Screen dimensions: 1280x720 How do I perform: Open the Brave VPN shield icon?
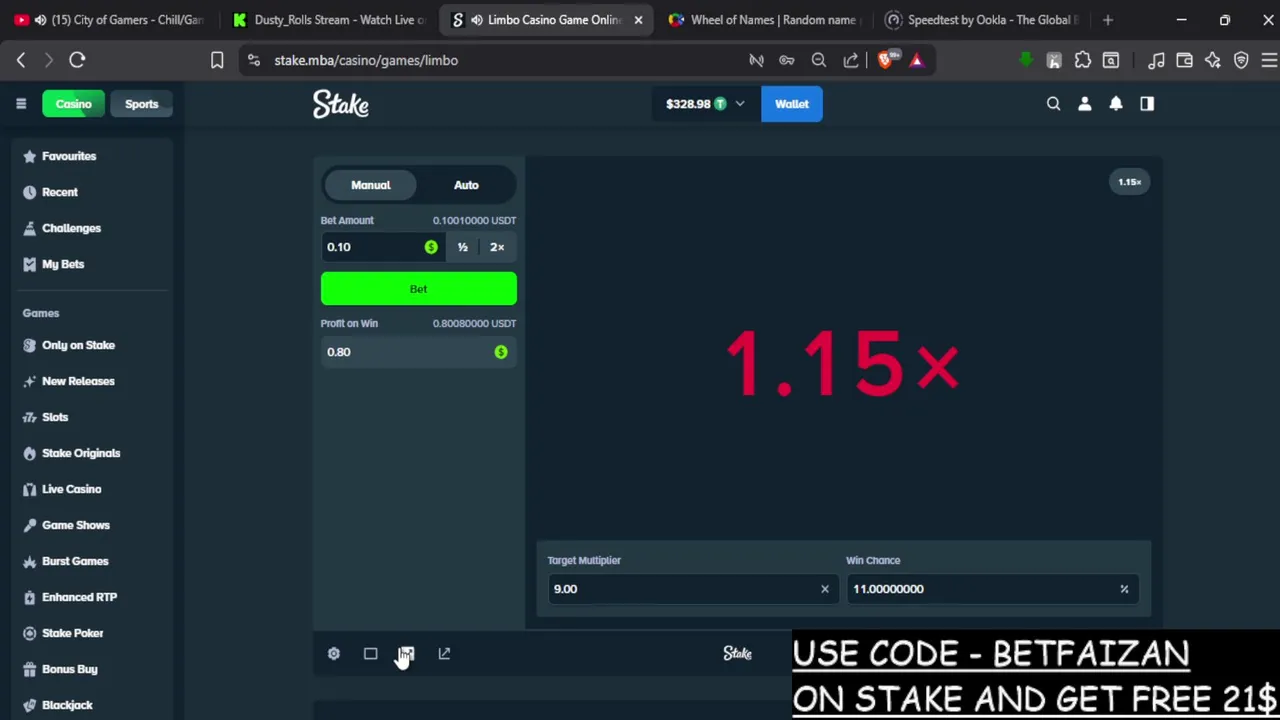(x=1241, y=60)
